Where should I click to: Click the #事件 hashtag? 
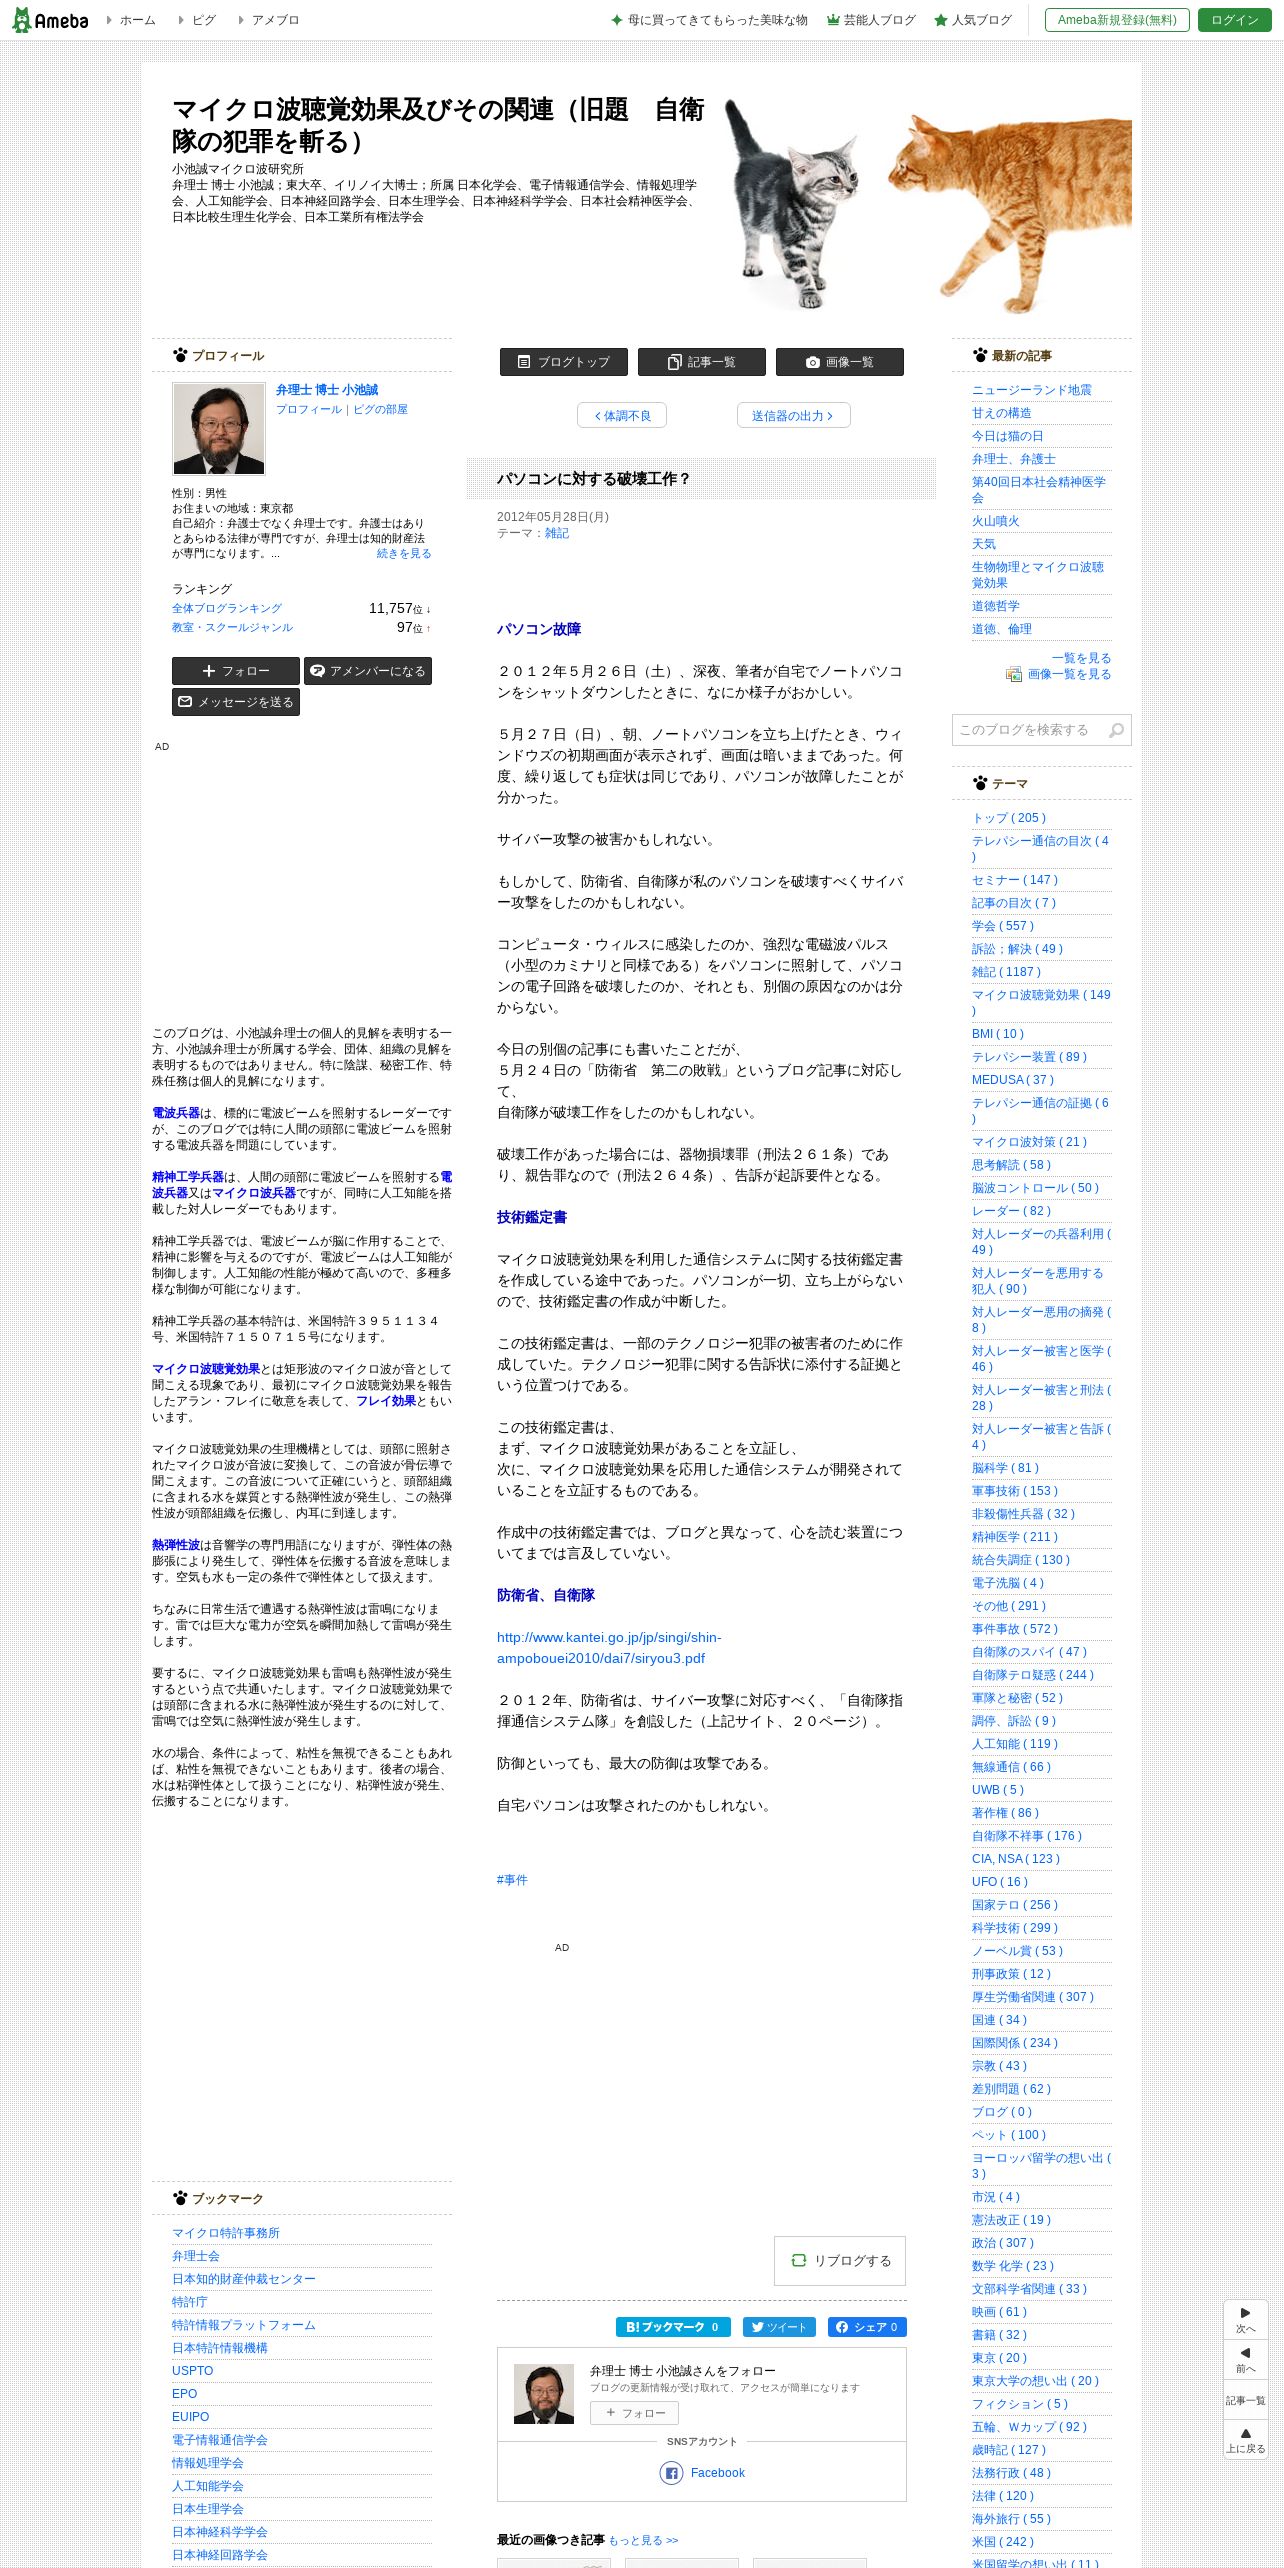pos(512,1880)
